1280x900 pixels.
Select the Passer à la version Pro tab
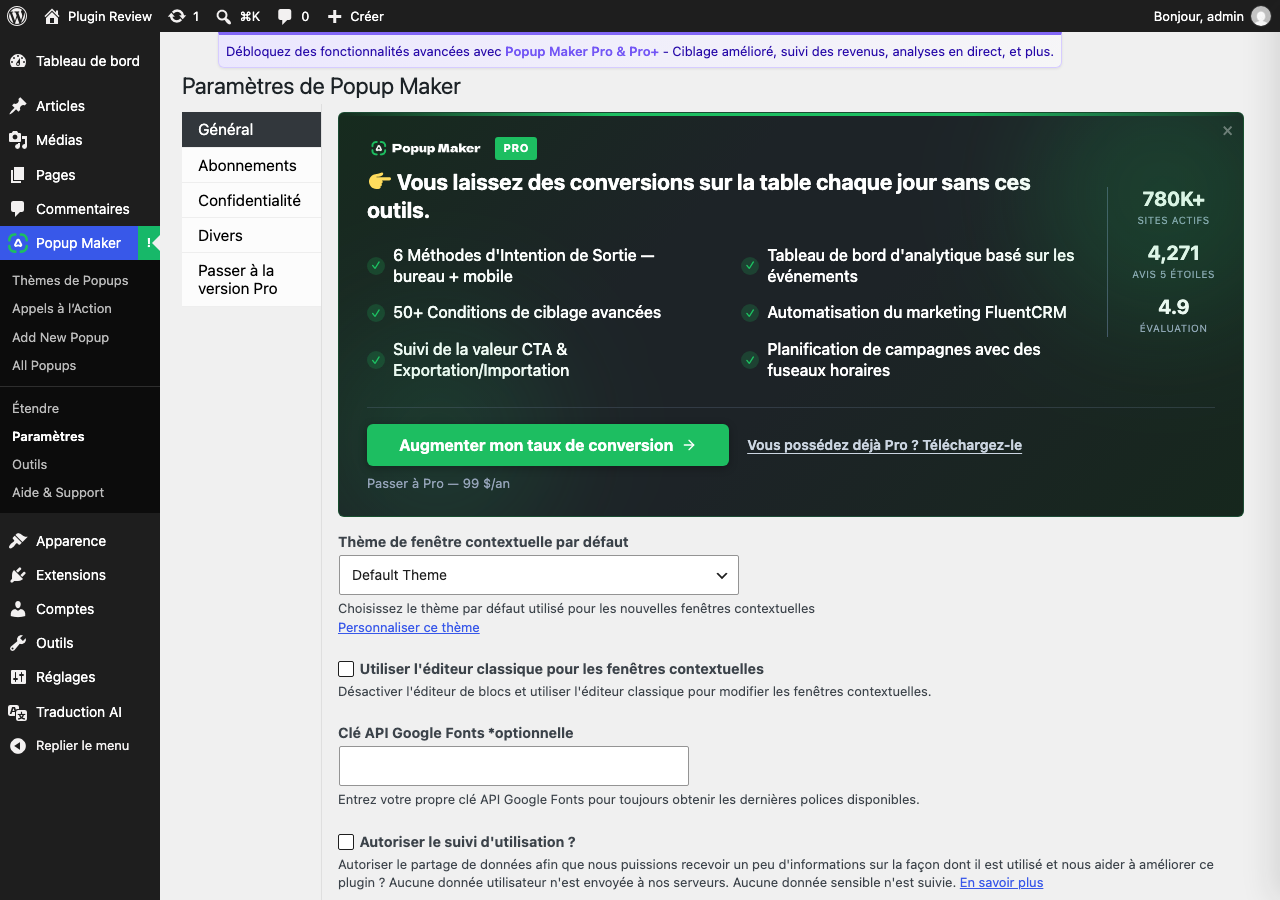251,280
